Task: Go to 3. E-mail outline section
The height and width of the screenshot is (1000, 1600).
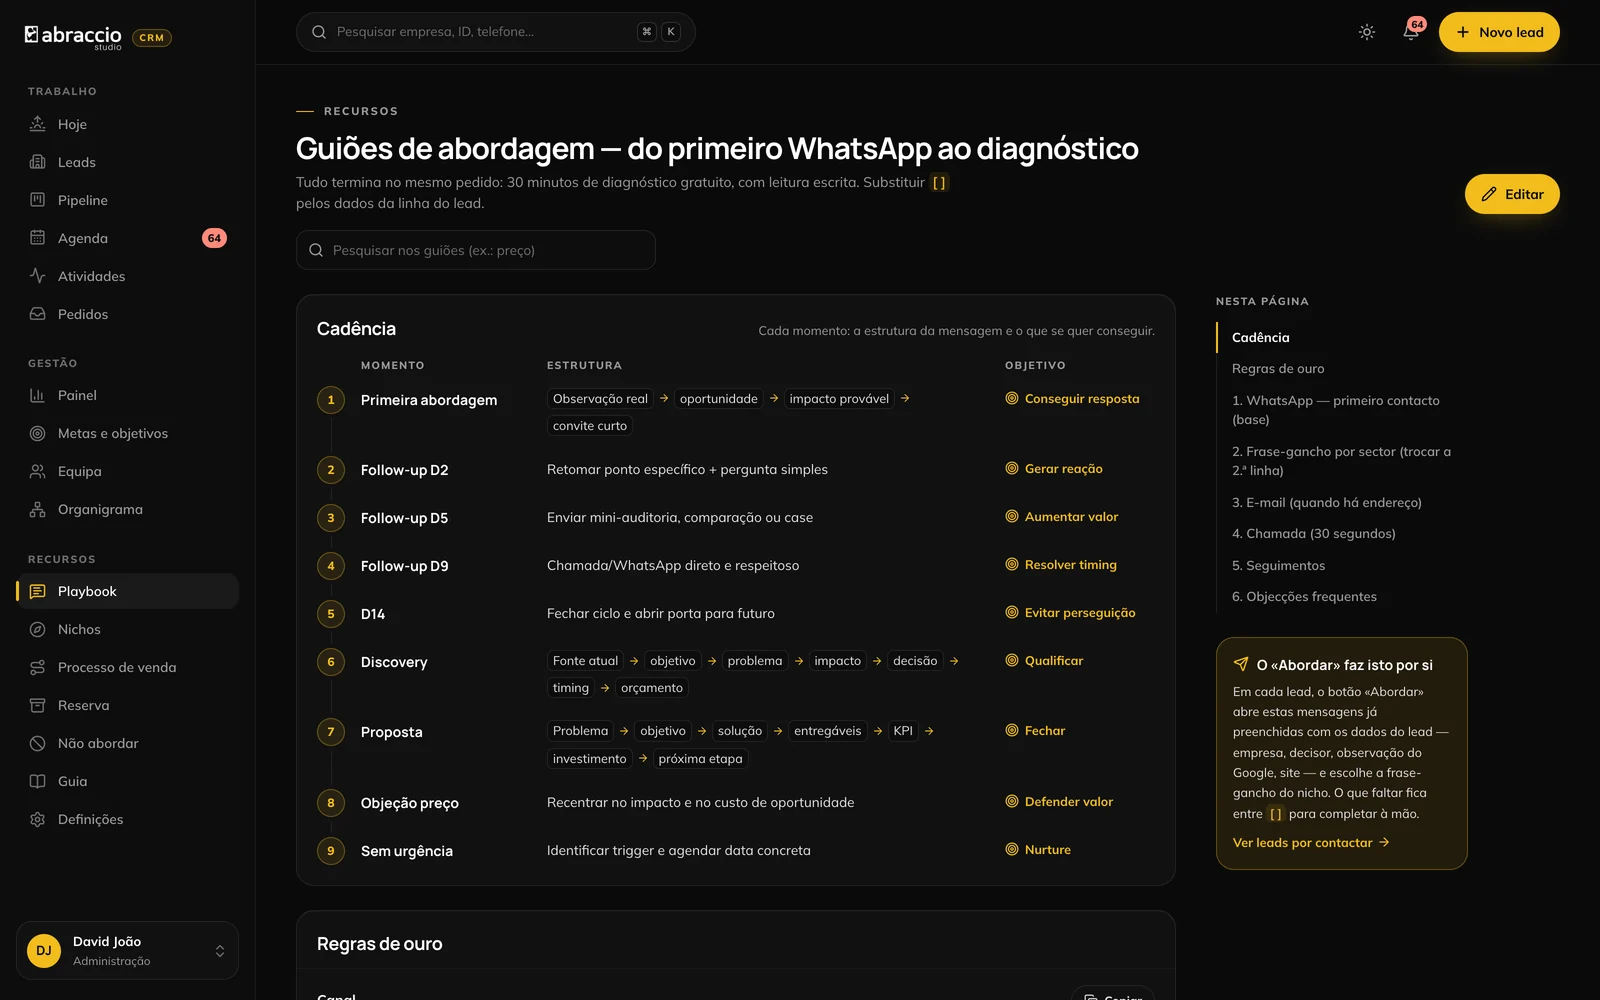Action: pos(1327,503)
